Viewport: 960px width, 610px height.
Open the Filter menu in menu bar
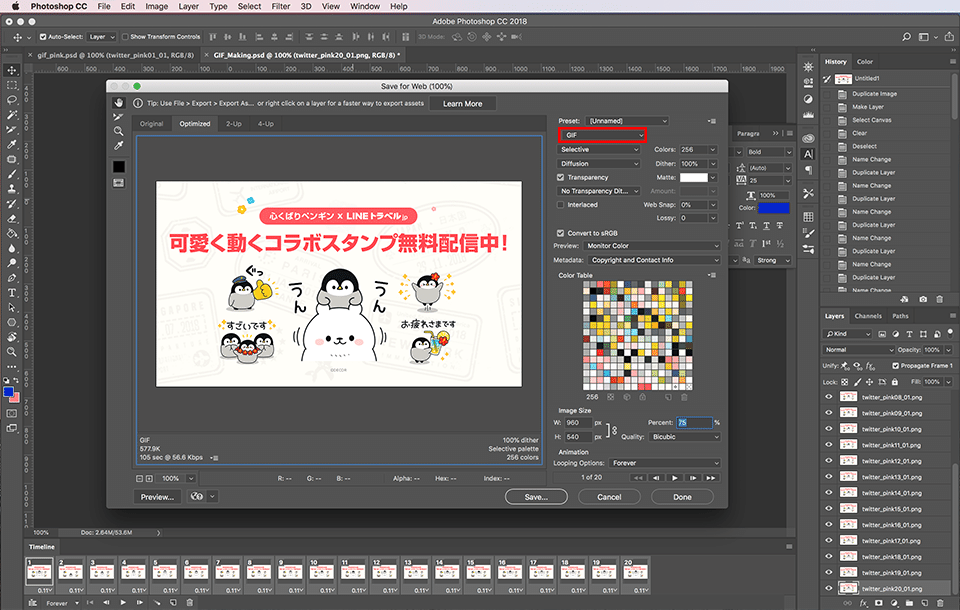(280, 6)
